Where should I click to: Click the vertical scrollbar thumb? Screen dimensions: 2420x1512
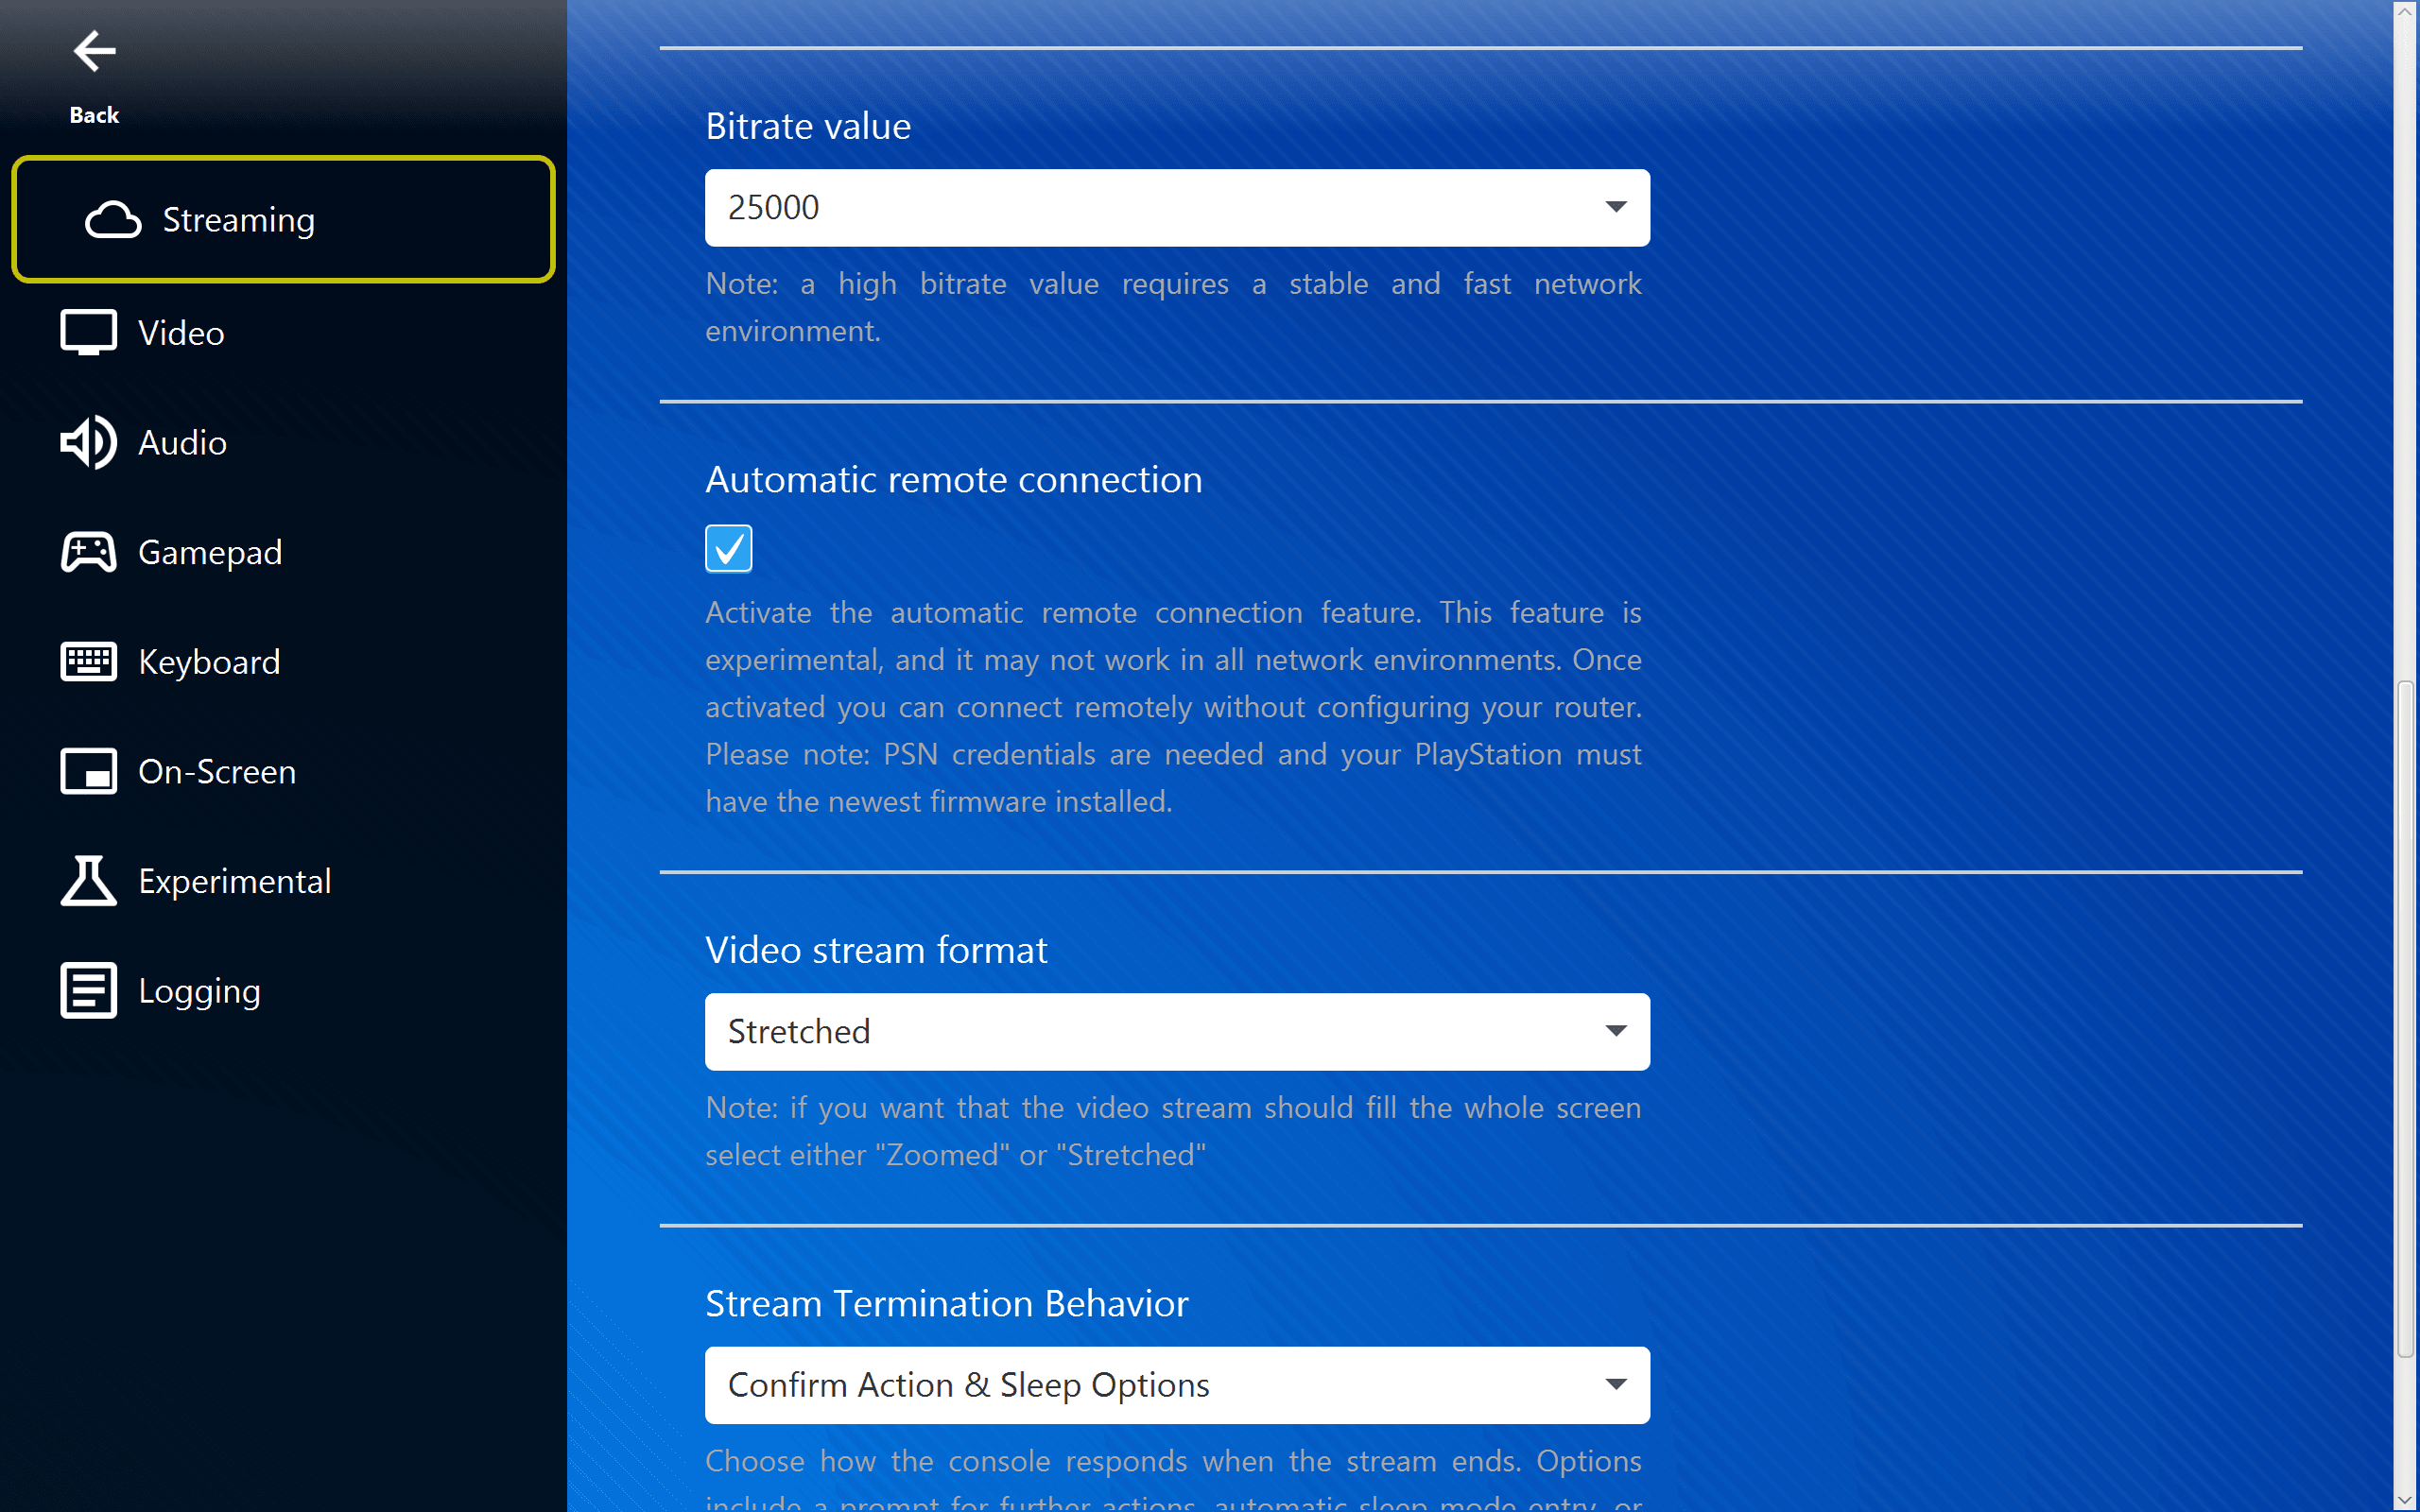tap(2406, 1018)
